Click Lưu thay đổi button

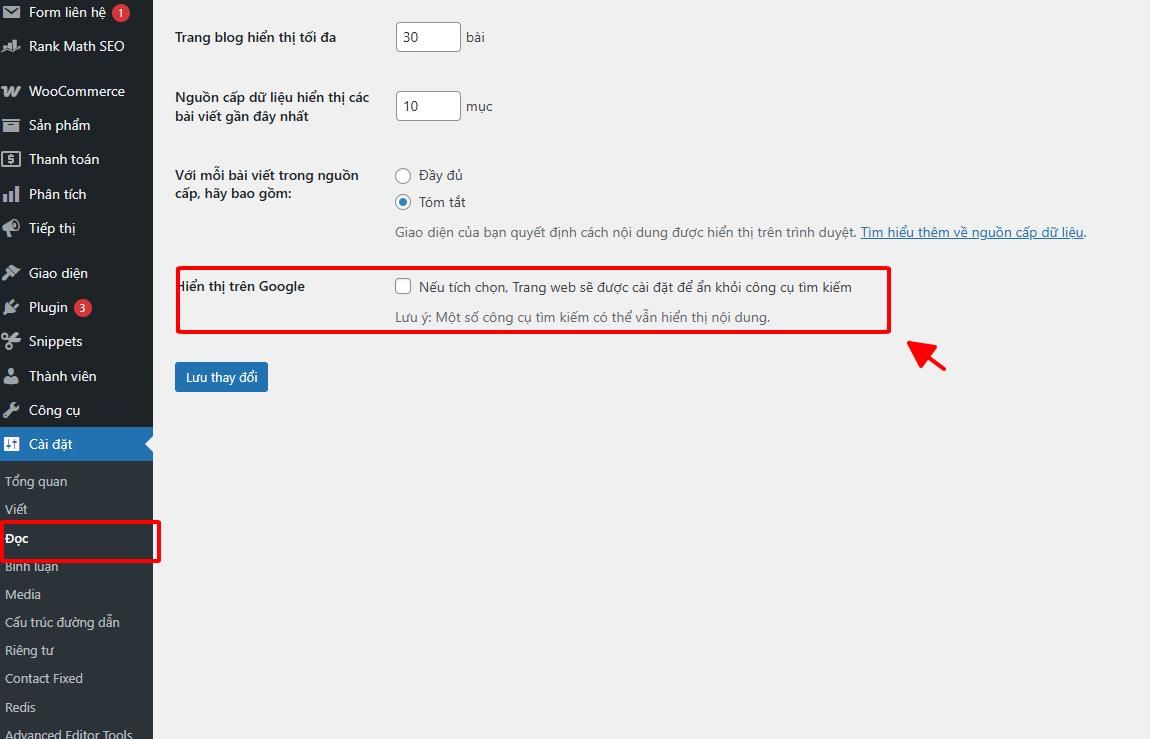pos(221,377)
